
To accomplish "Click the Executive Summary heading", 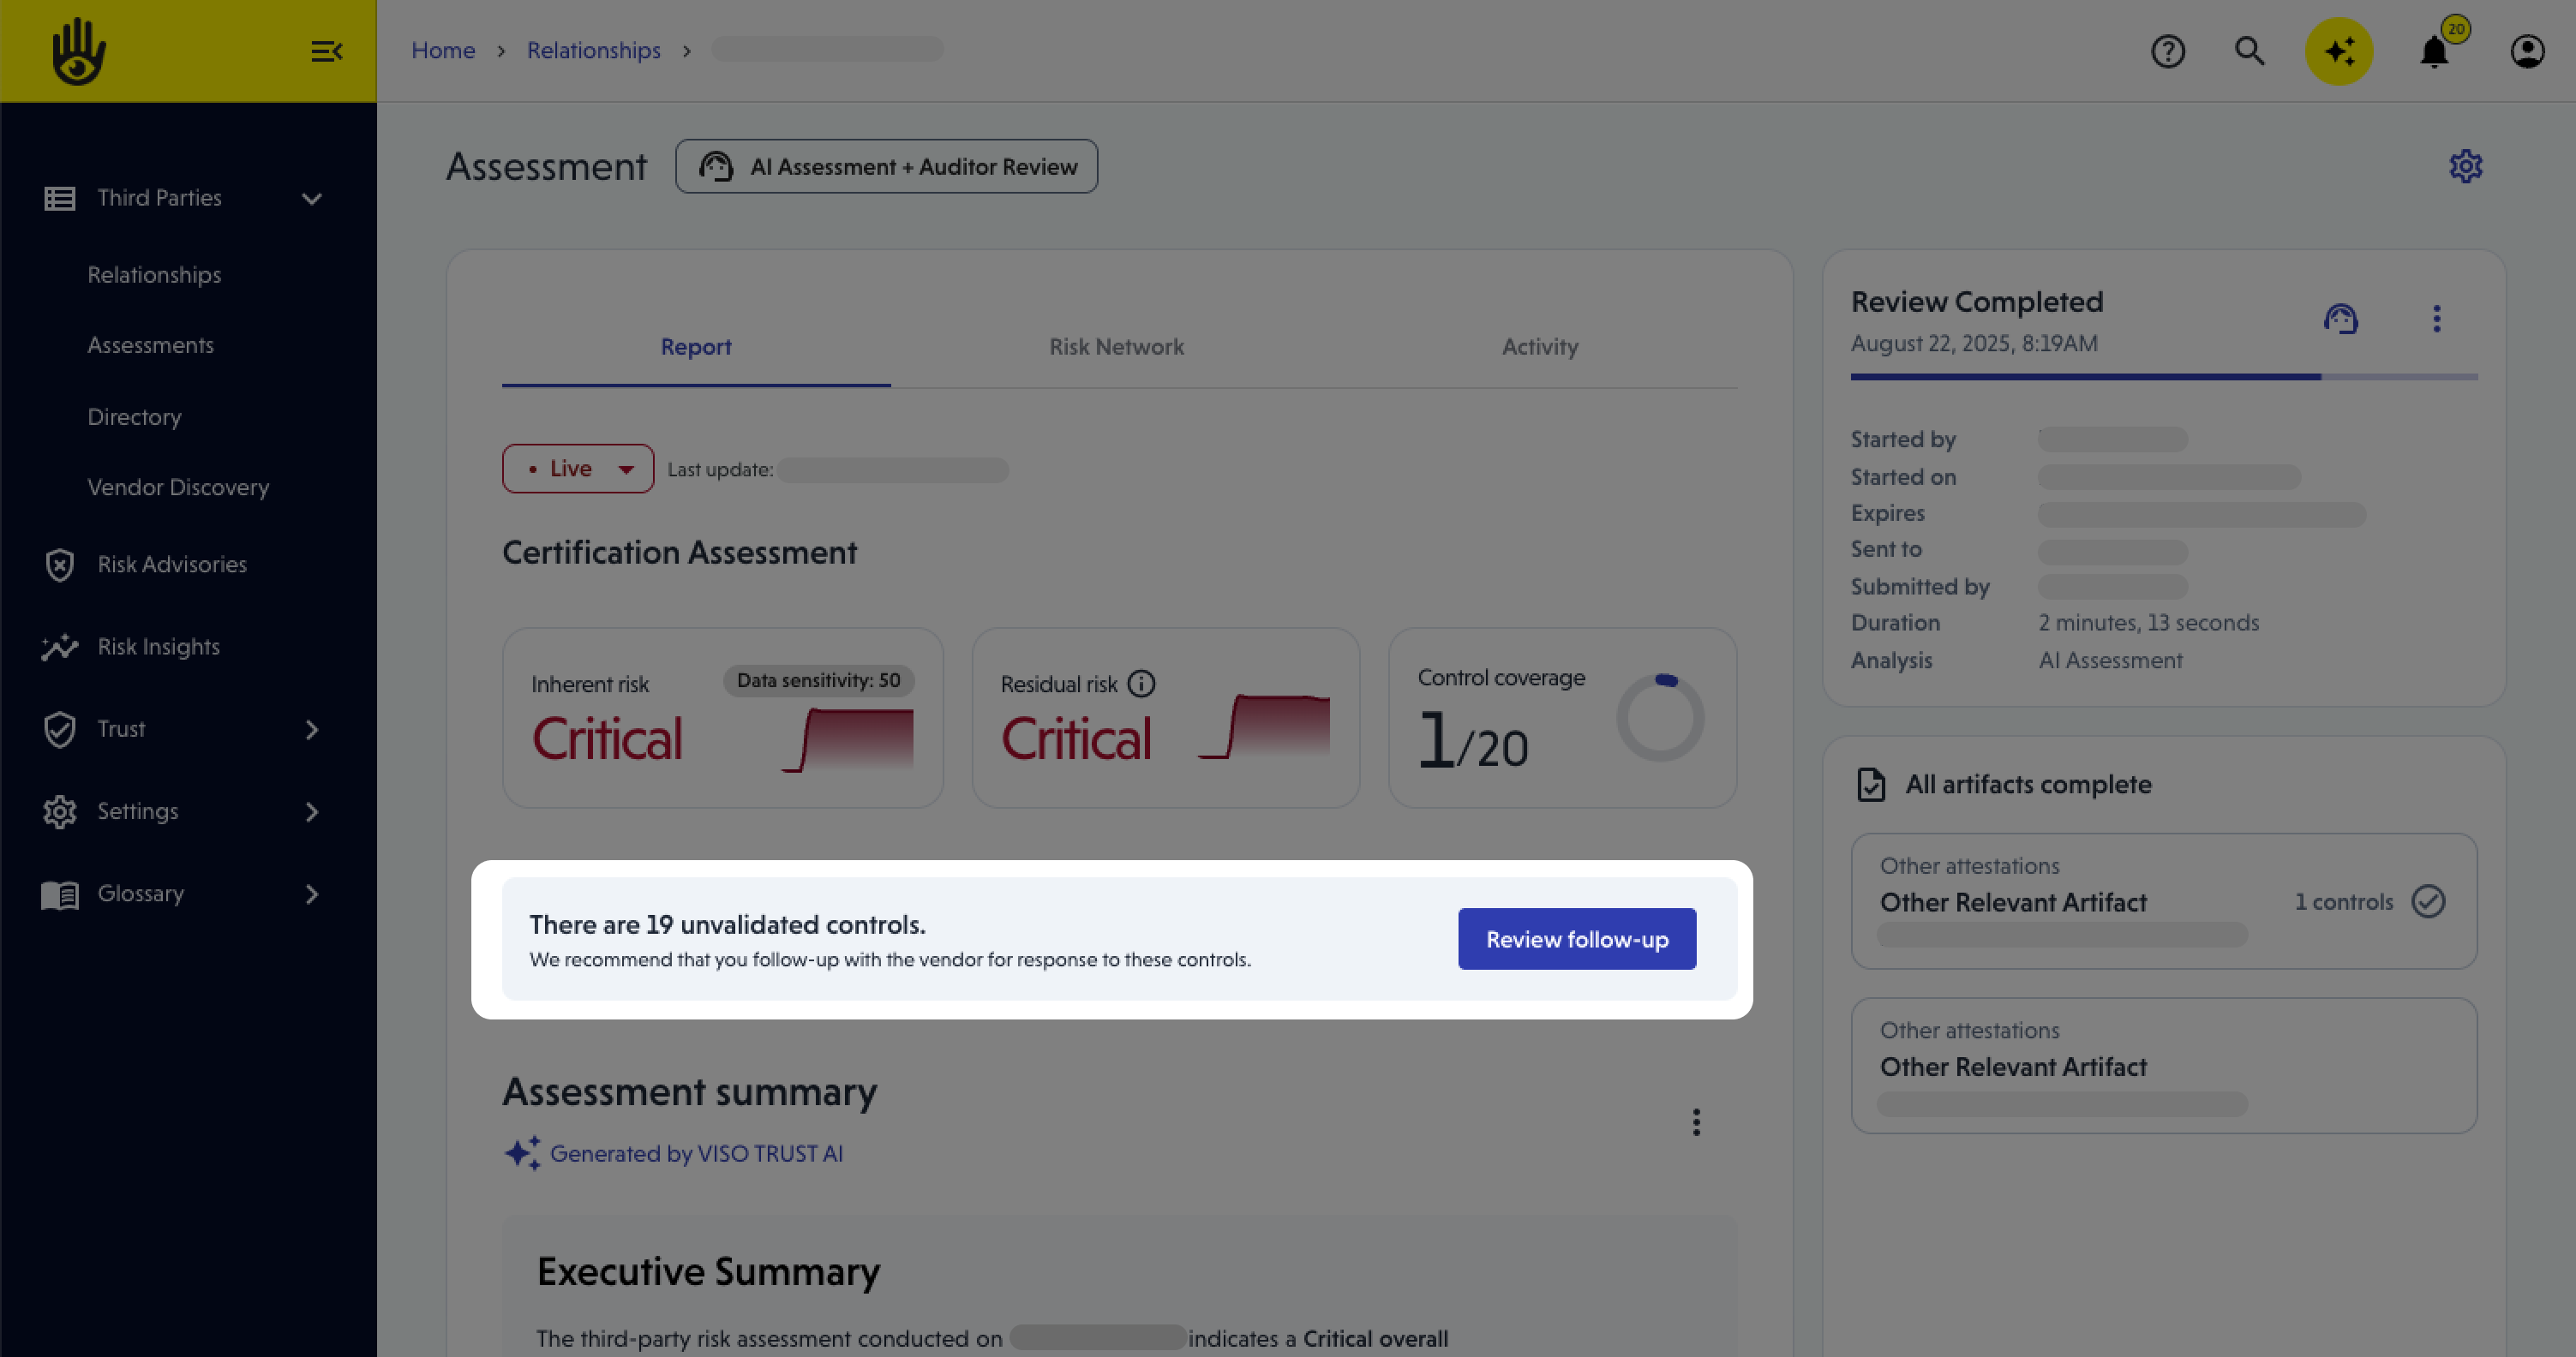I will click(x=708, y=1272).
